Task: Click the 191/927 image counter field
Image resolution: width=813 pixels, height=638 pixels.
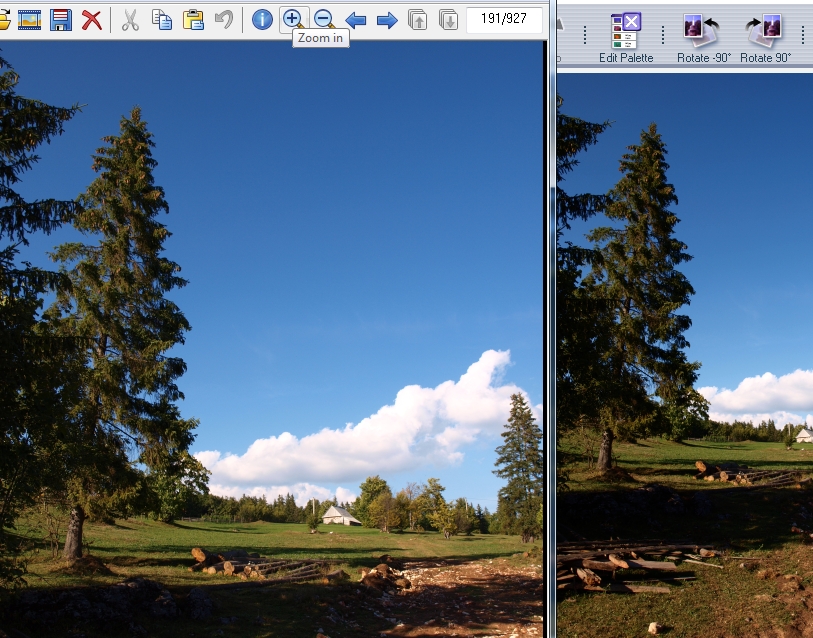Action: [x=504, y=20]
